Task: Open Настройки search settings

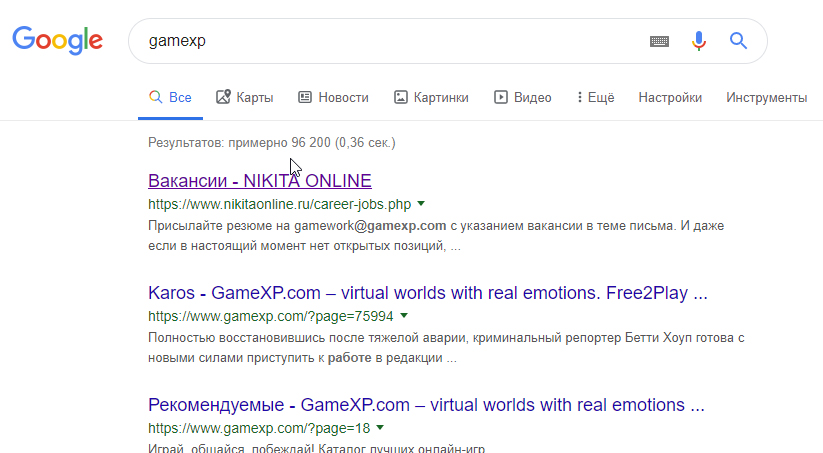Action: (669, 97)
